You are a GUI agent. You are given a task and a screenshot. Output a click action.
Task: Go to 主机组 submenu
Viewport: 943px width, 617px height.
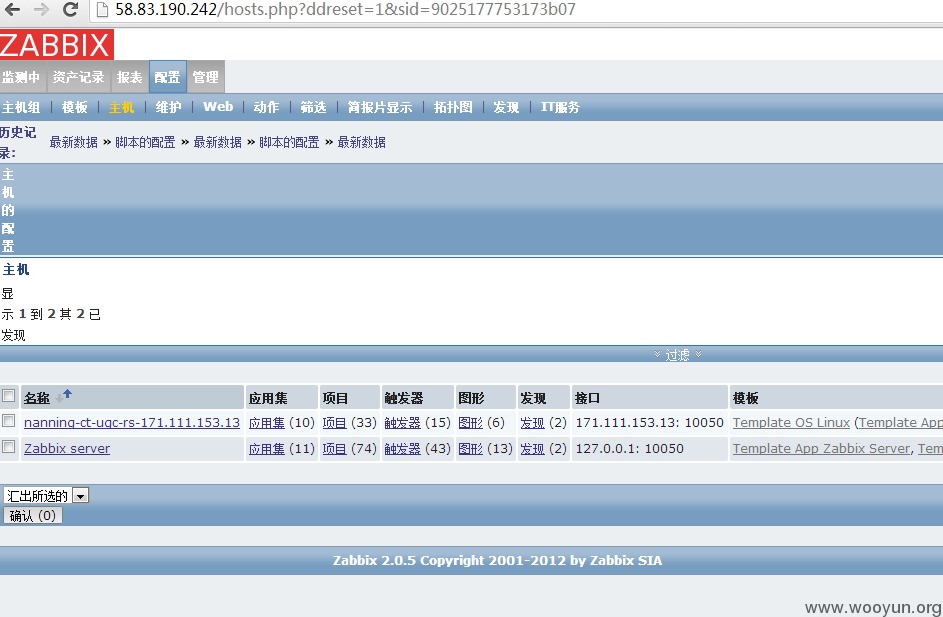[21, 107]
